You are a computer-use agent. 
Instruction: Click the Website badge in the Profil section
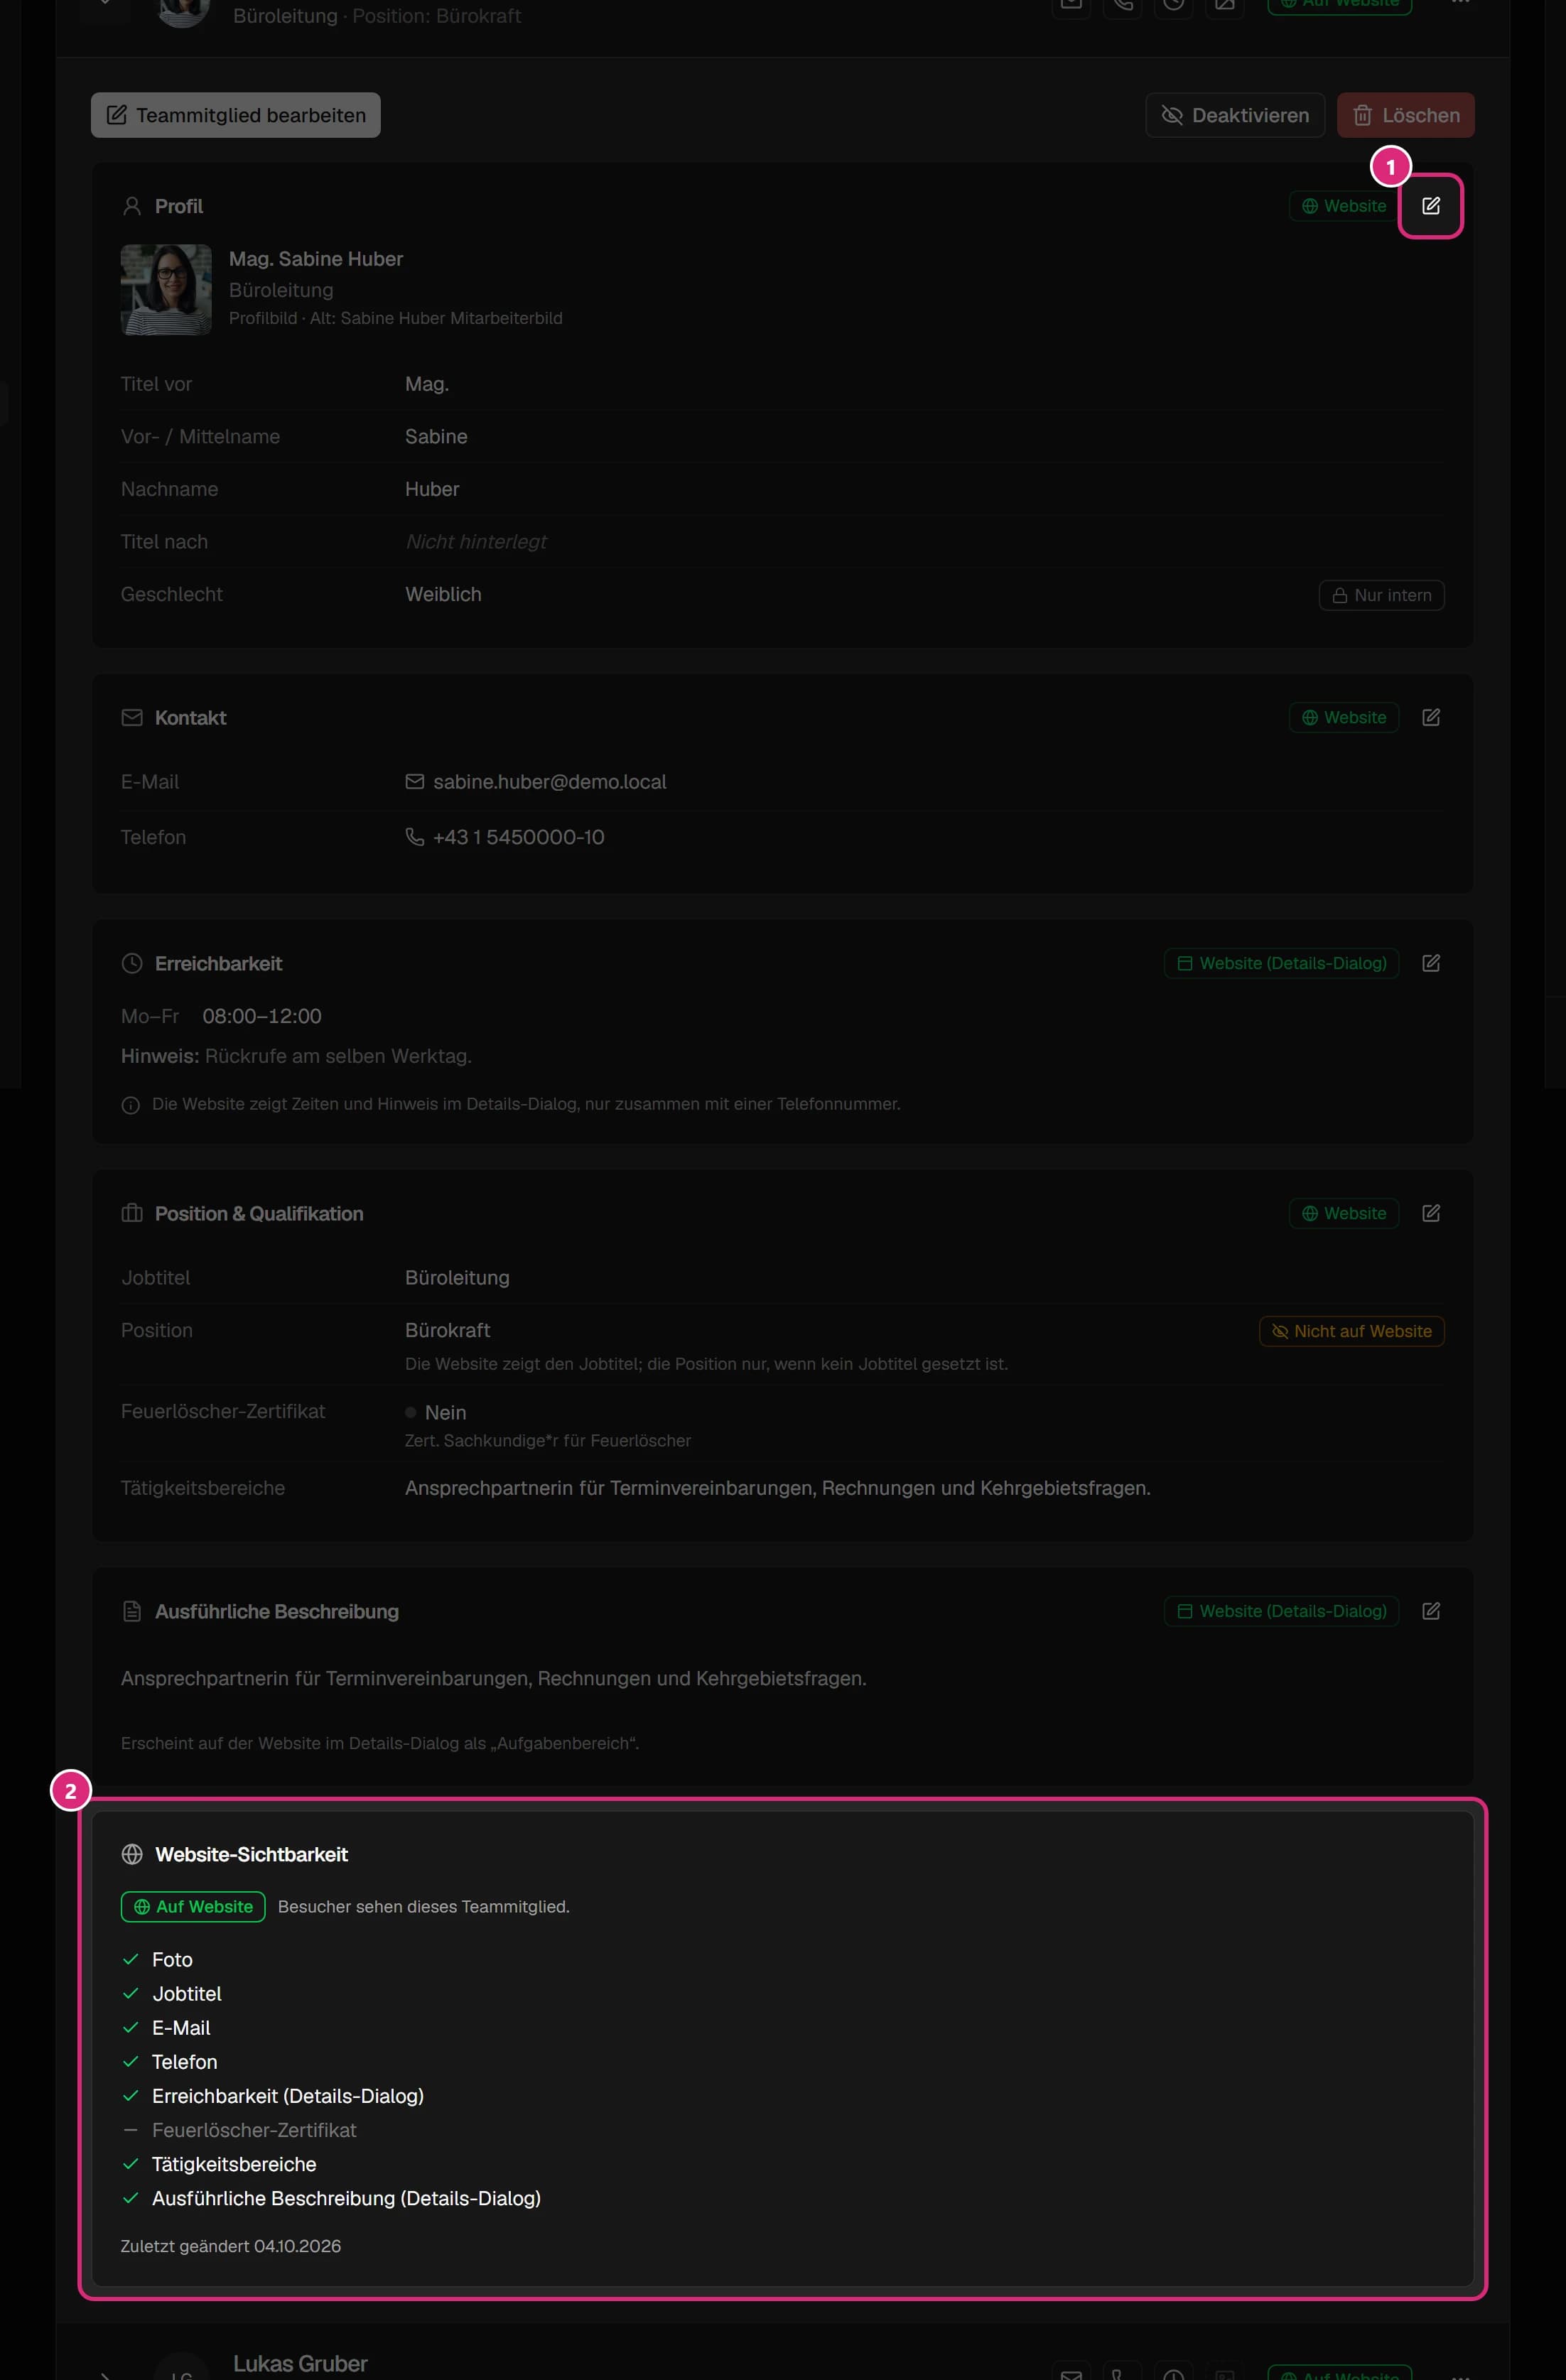click(1343, 206)
